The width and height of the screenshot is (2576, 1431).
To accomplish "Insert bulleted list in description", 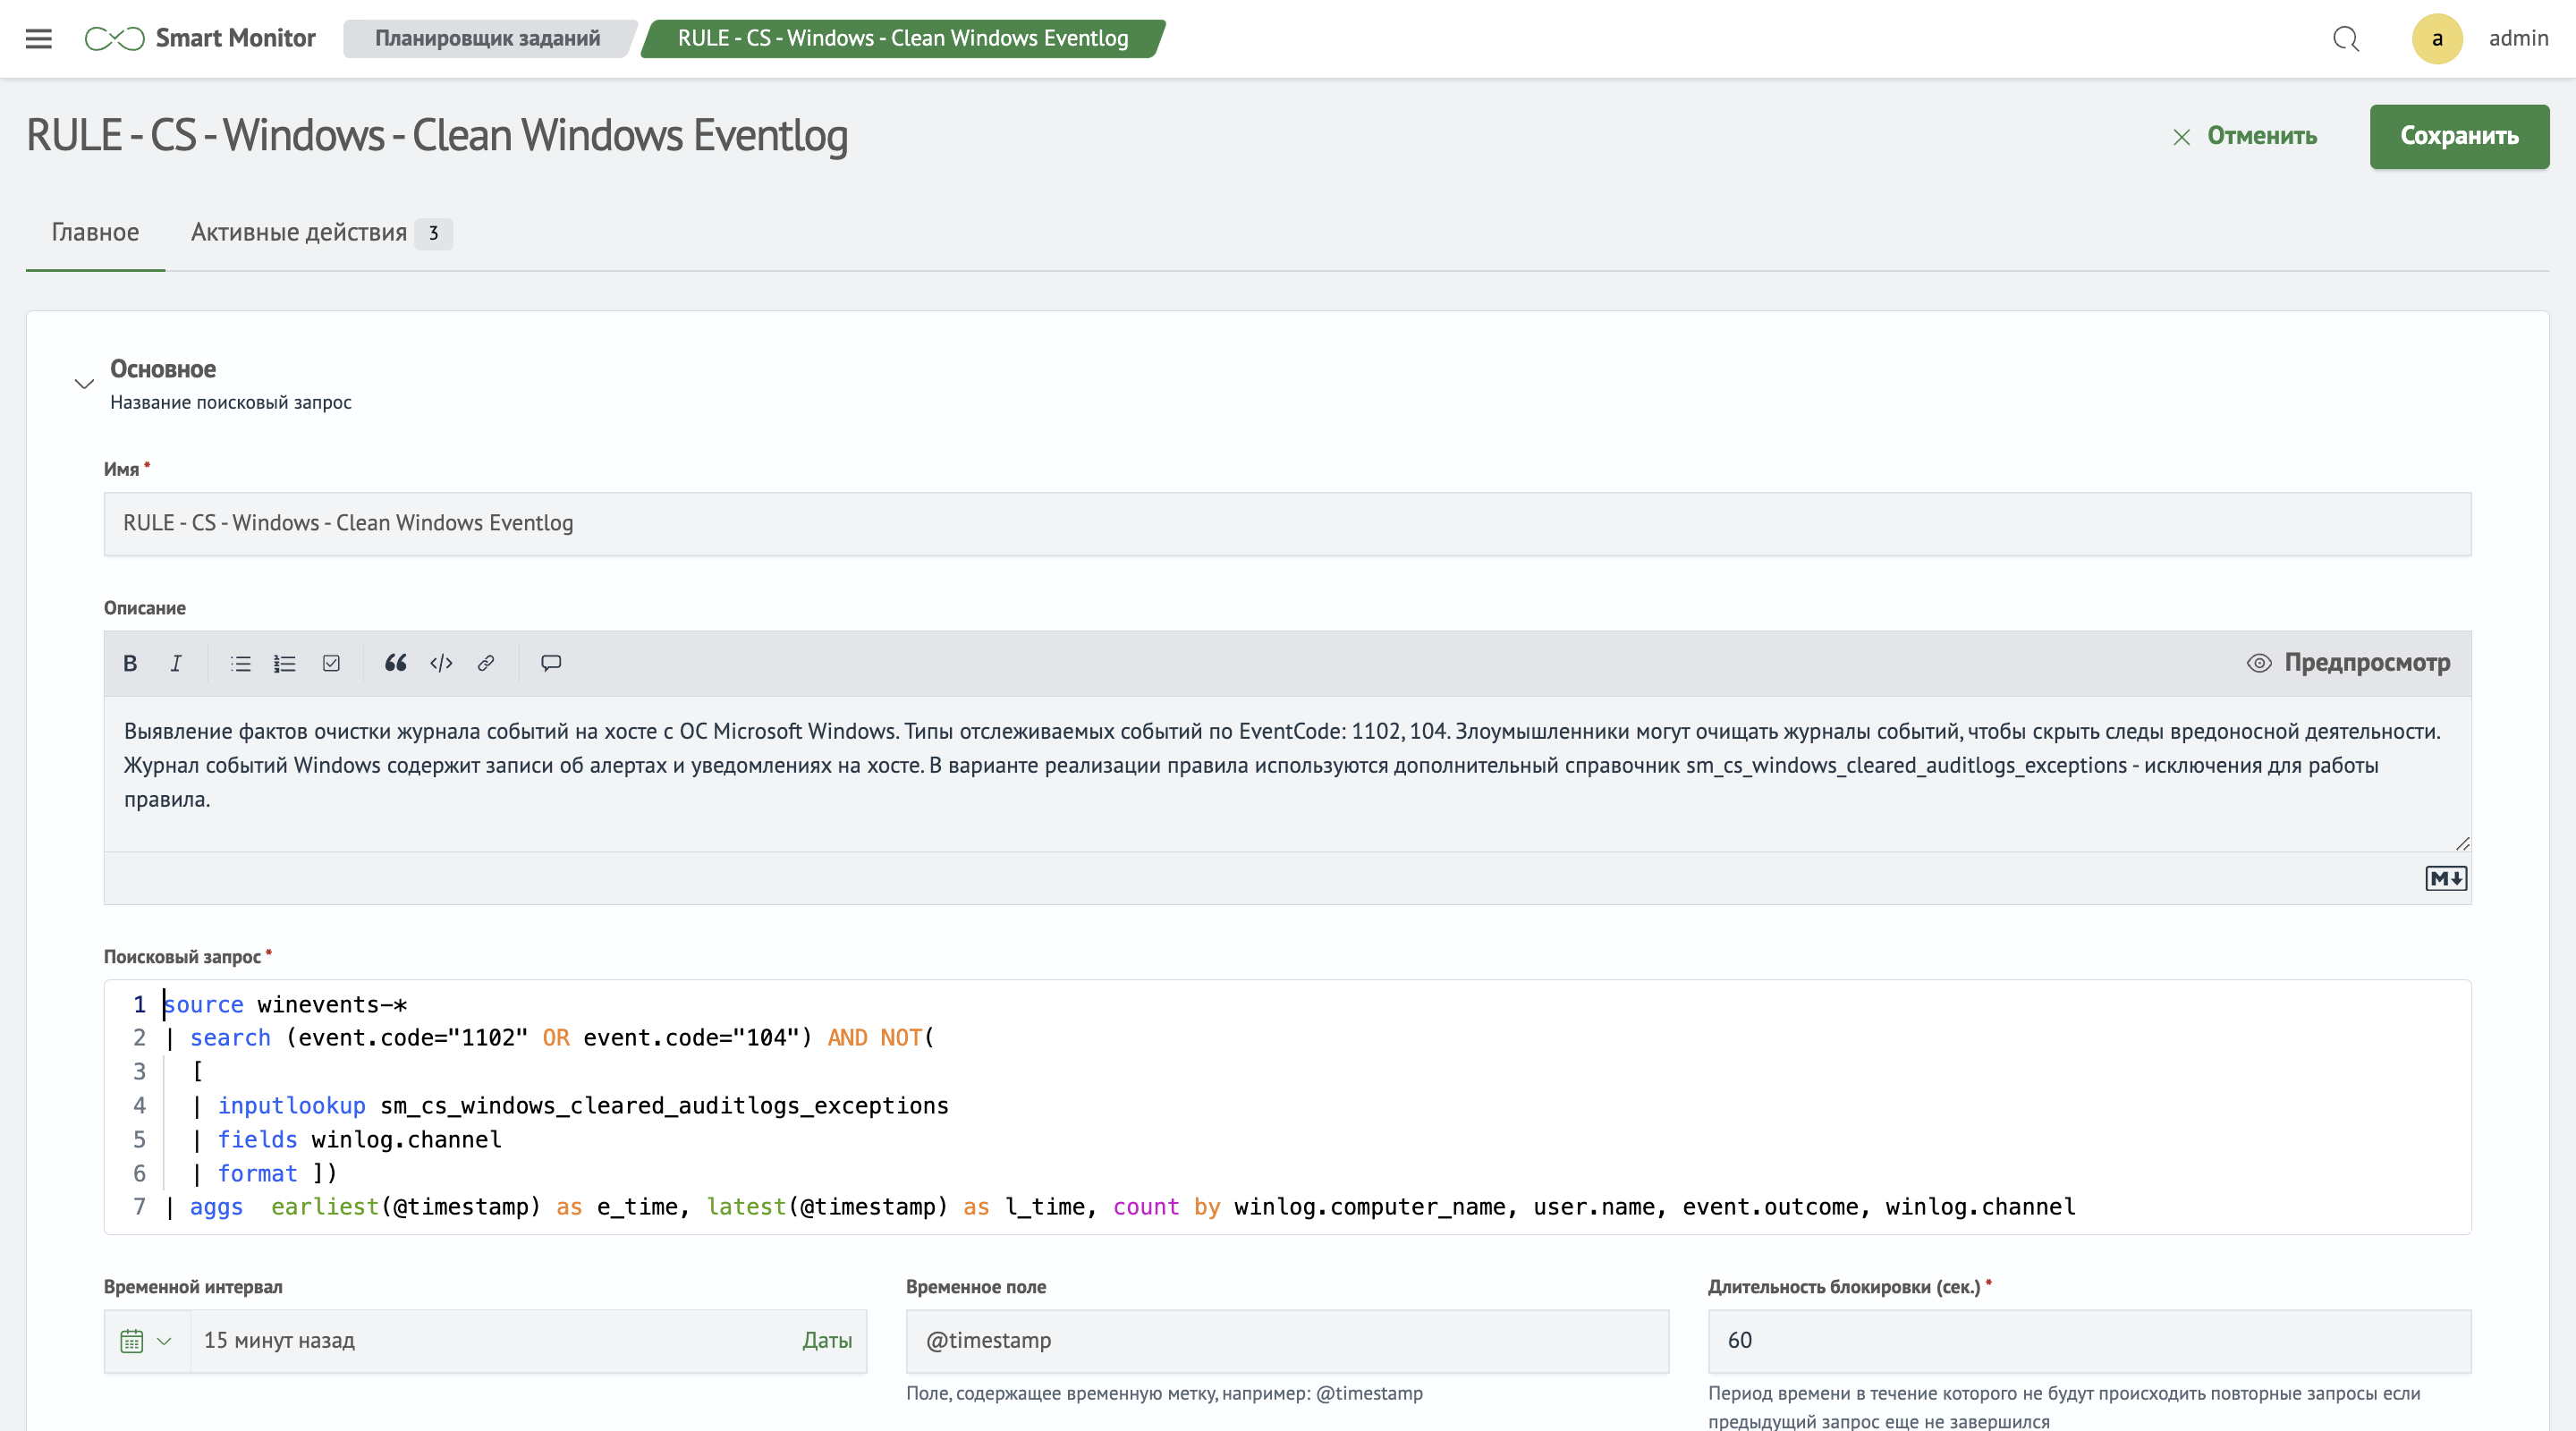I will [x=240, y=663].
